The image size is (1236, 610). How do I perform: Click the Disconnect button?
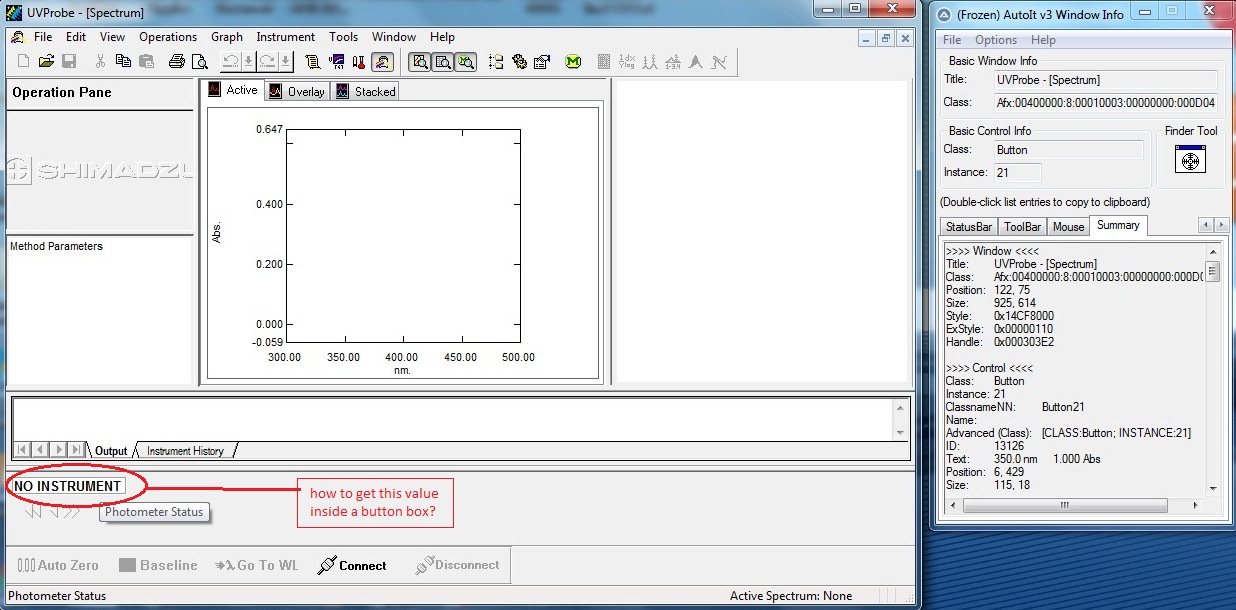(x=457, y=565)
